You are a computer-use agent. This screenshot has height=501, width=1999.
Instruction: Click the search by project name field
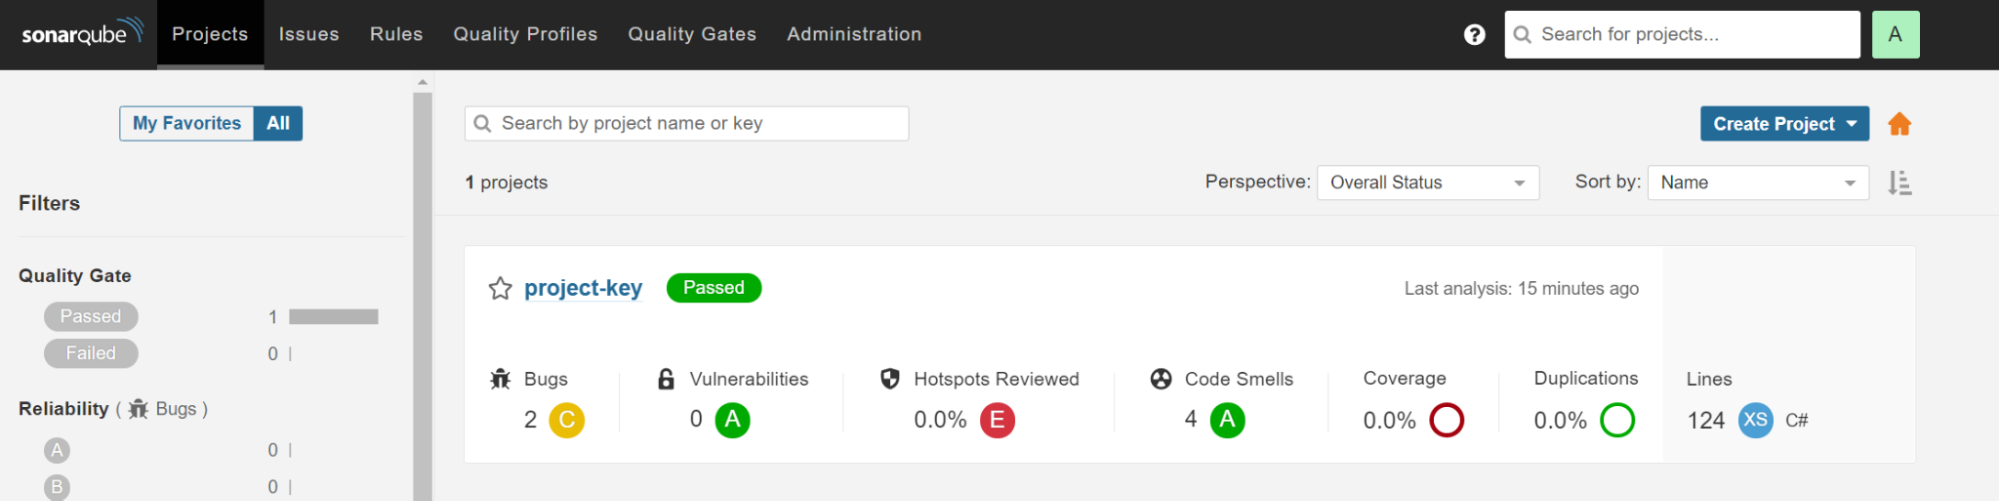click(686, 123)
